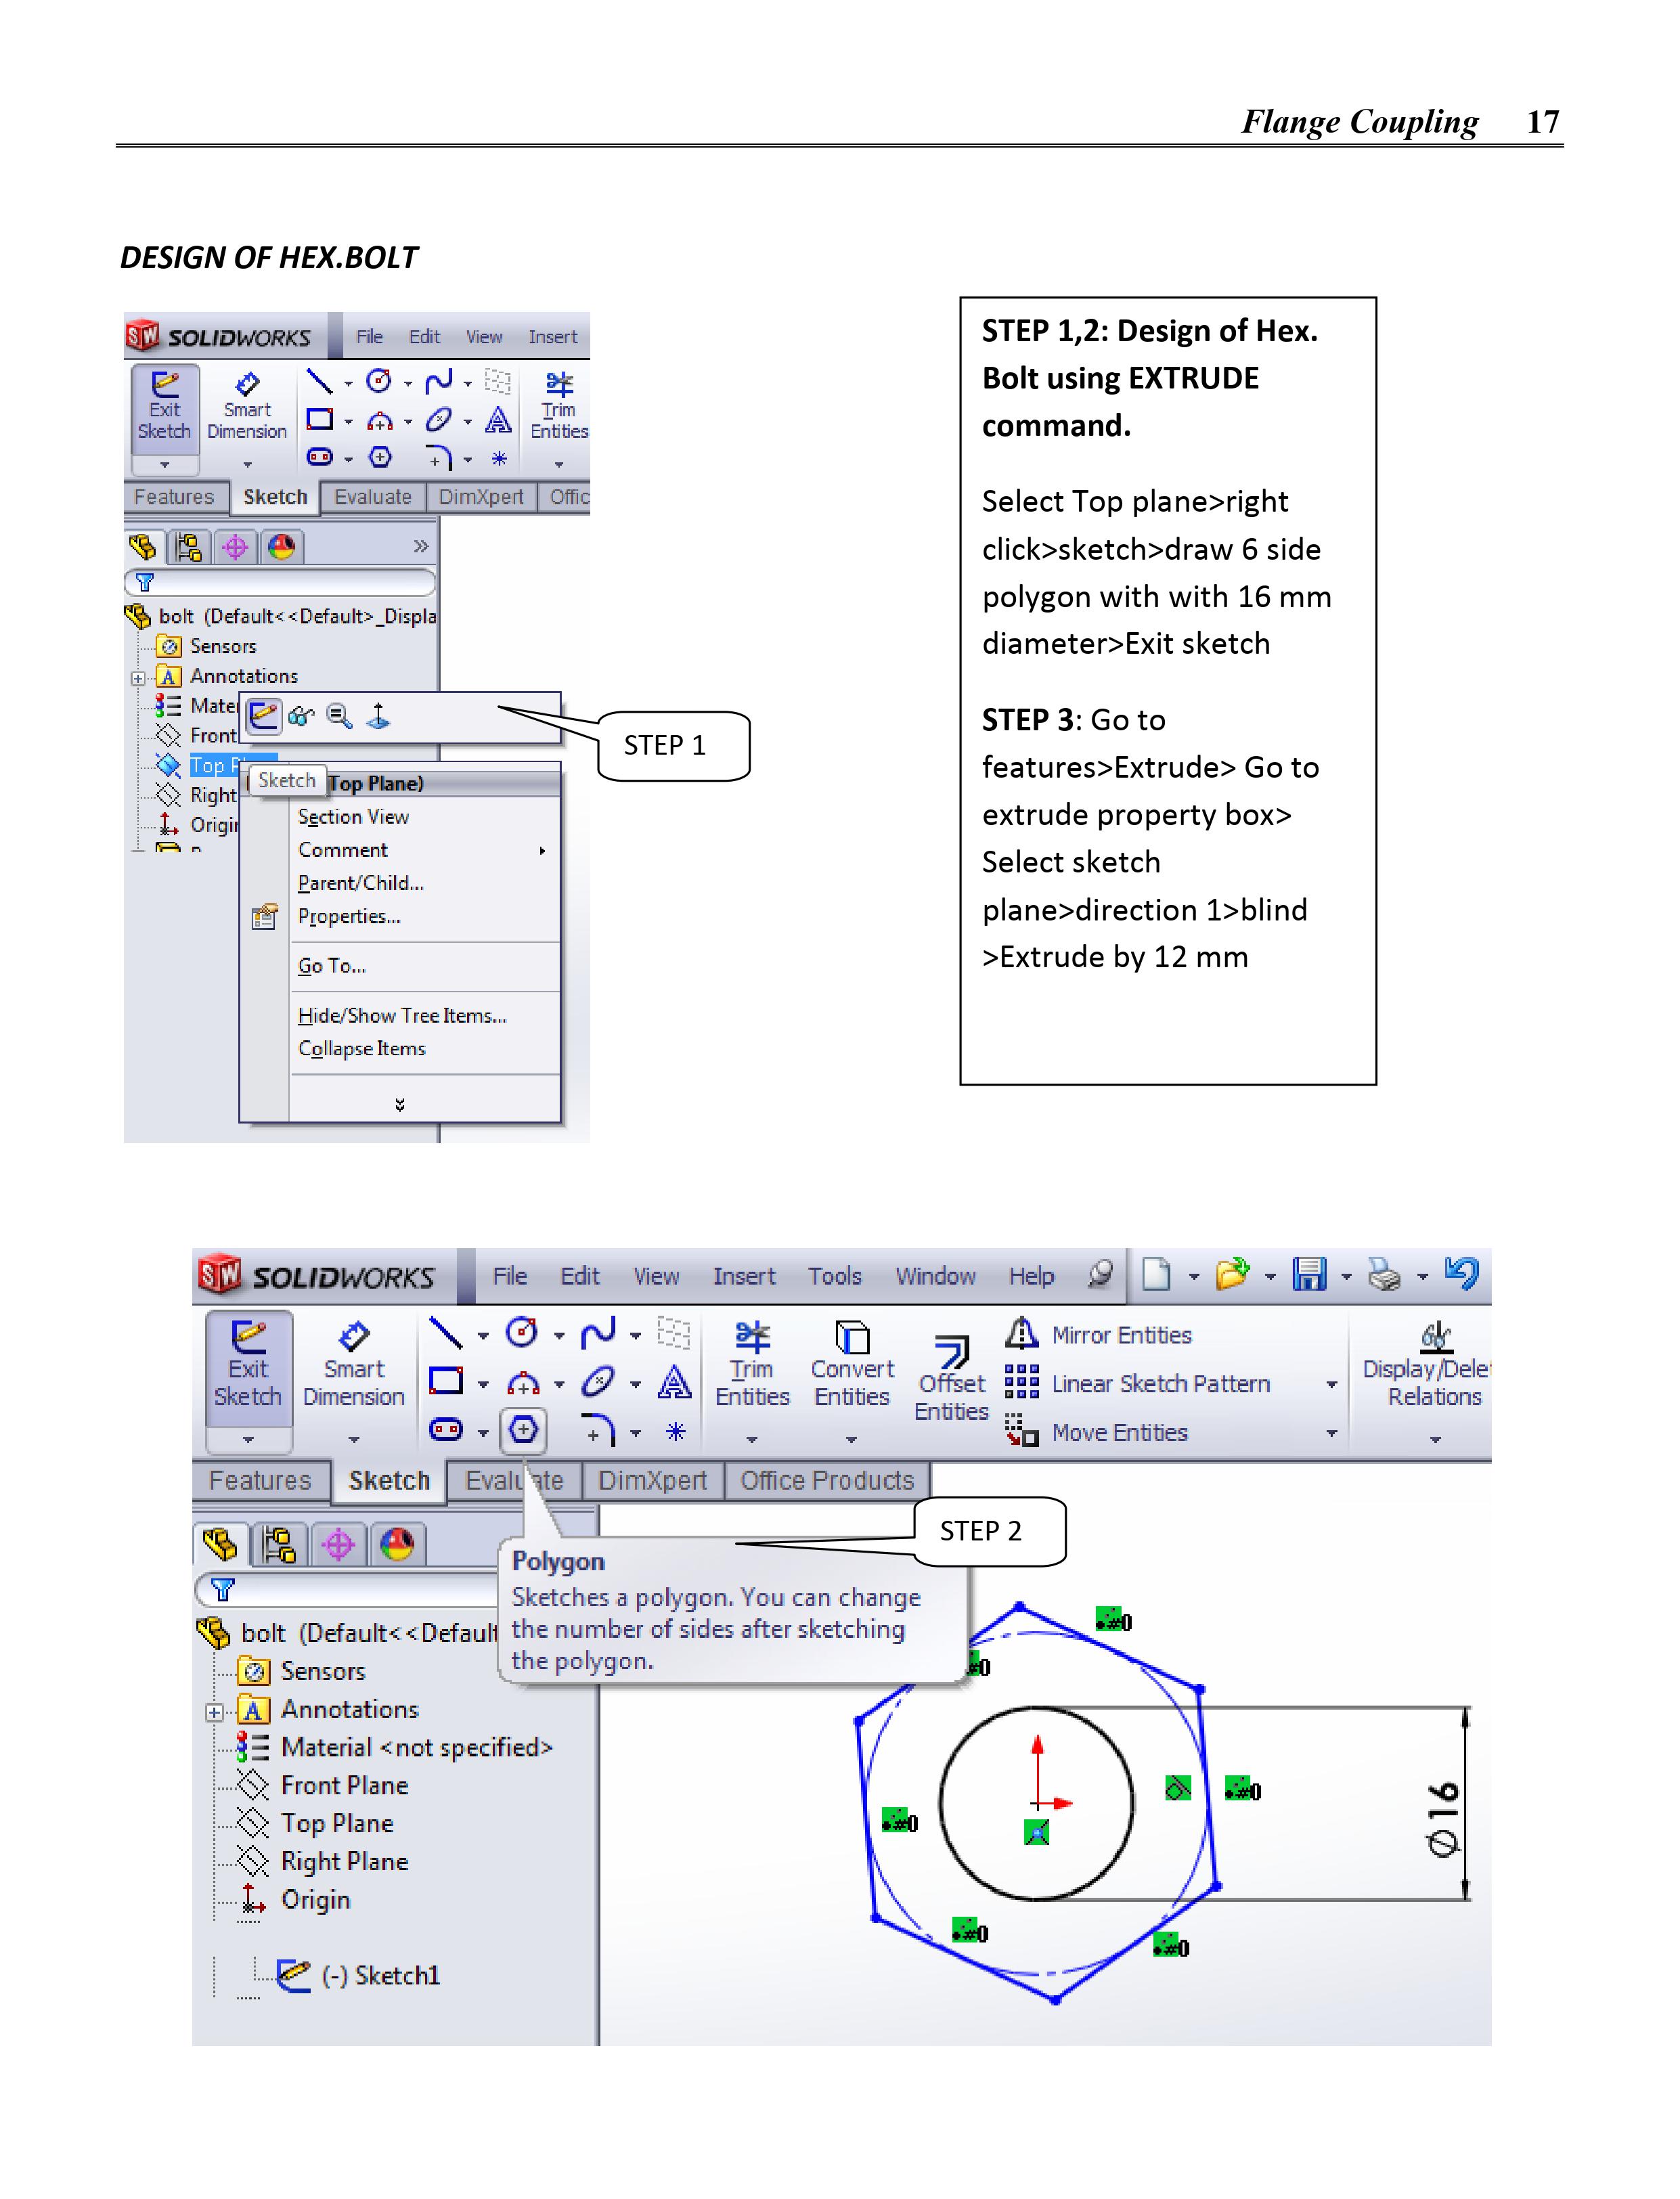Expand the Annotations tree node
The height and width of the screenshot is (2199, 1680).
pyautogui.click(x=214, y=1712)
